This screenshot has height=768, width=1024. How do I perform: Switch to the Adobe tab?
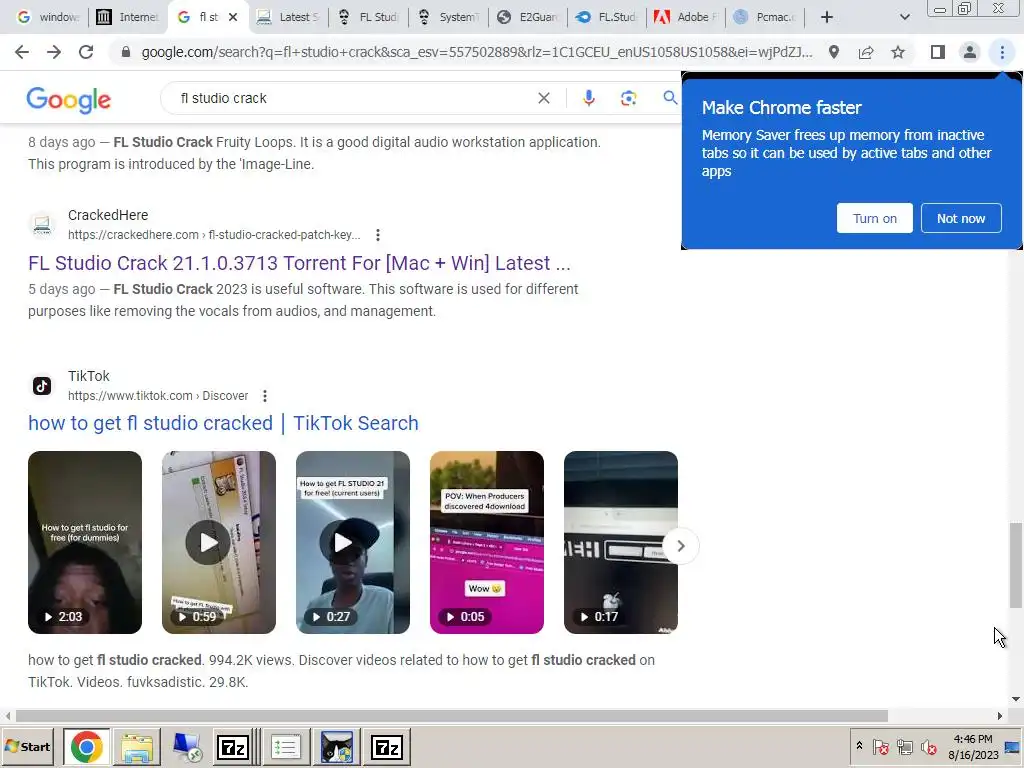click(686, 17)
